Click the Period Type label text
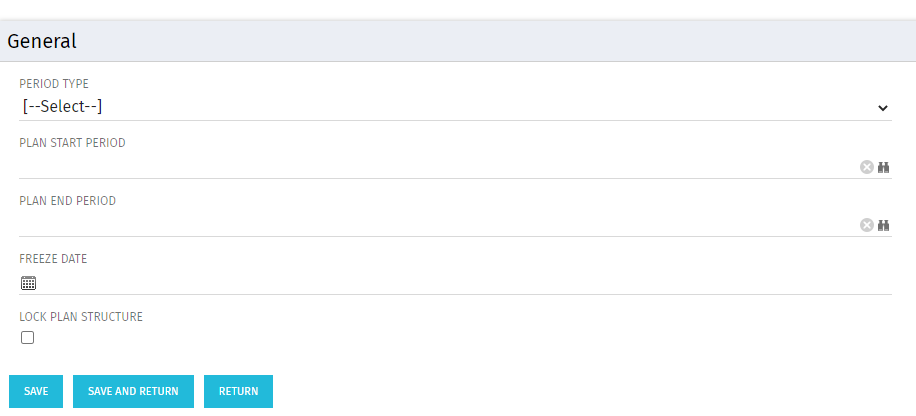916x416 pixels. 54,84
